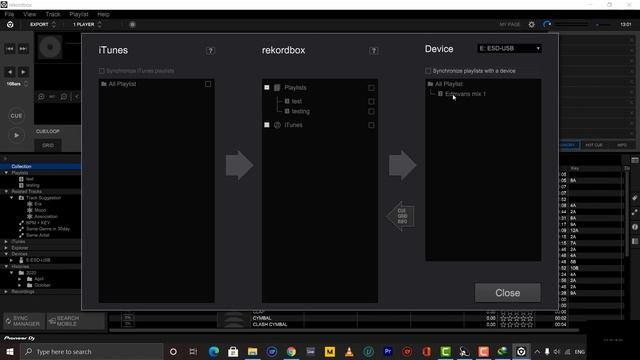The height and width of the screenshot is (360, 640).
Task: Open Microsoft Edge from taskbar
Action: point(213,351)
